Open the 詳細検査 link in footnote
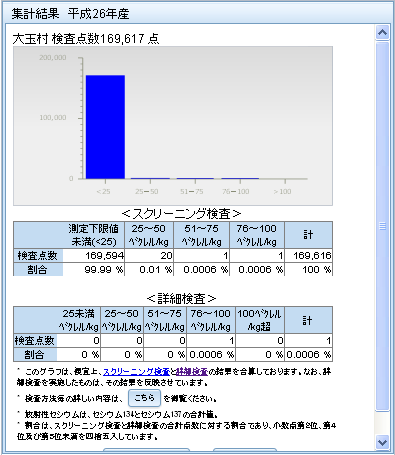The width and height of the screenshot is (395, 455). pos(192,371)
